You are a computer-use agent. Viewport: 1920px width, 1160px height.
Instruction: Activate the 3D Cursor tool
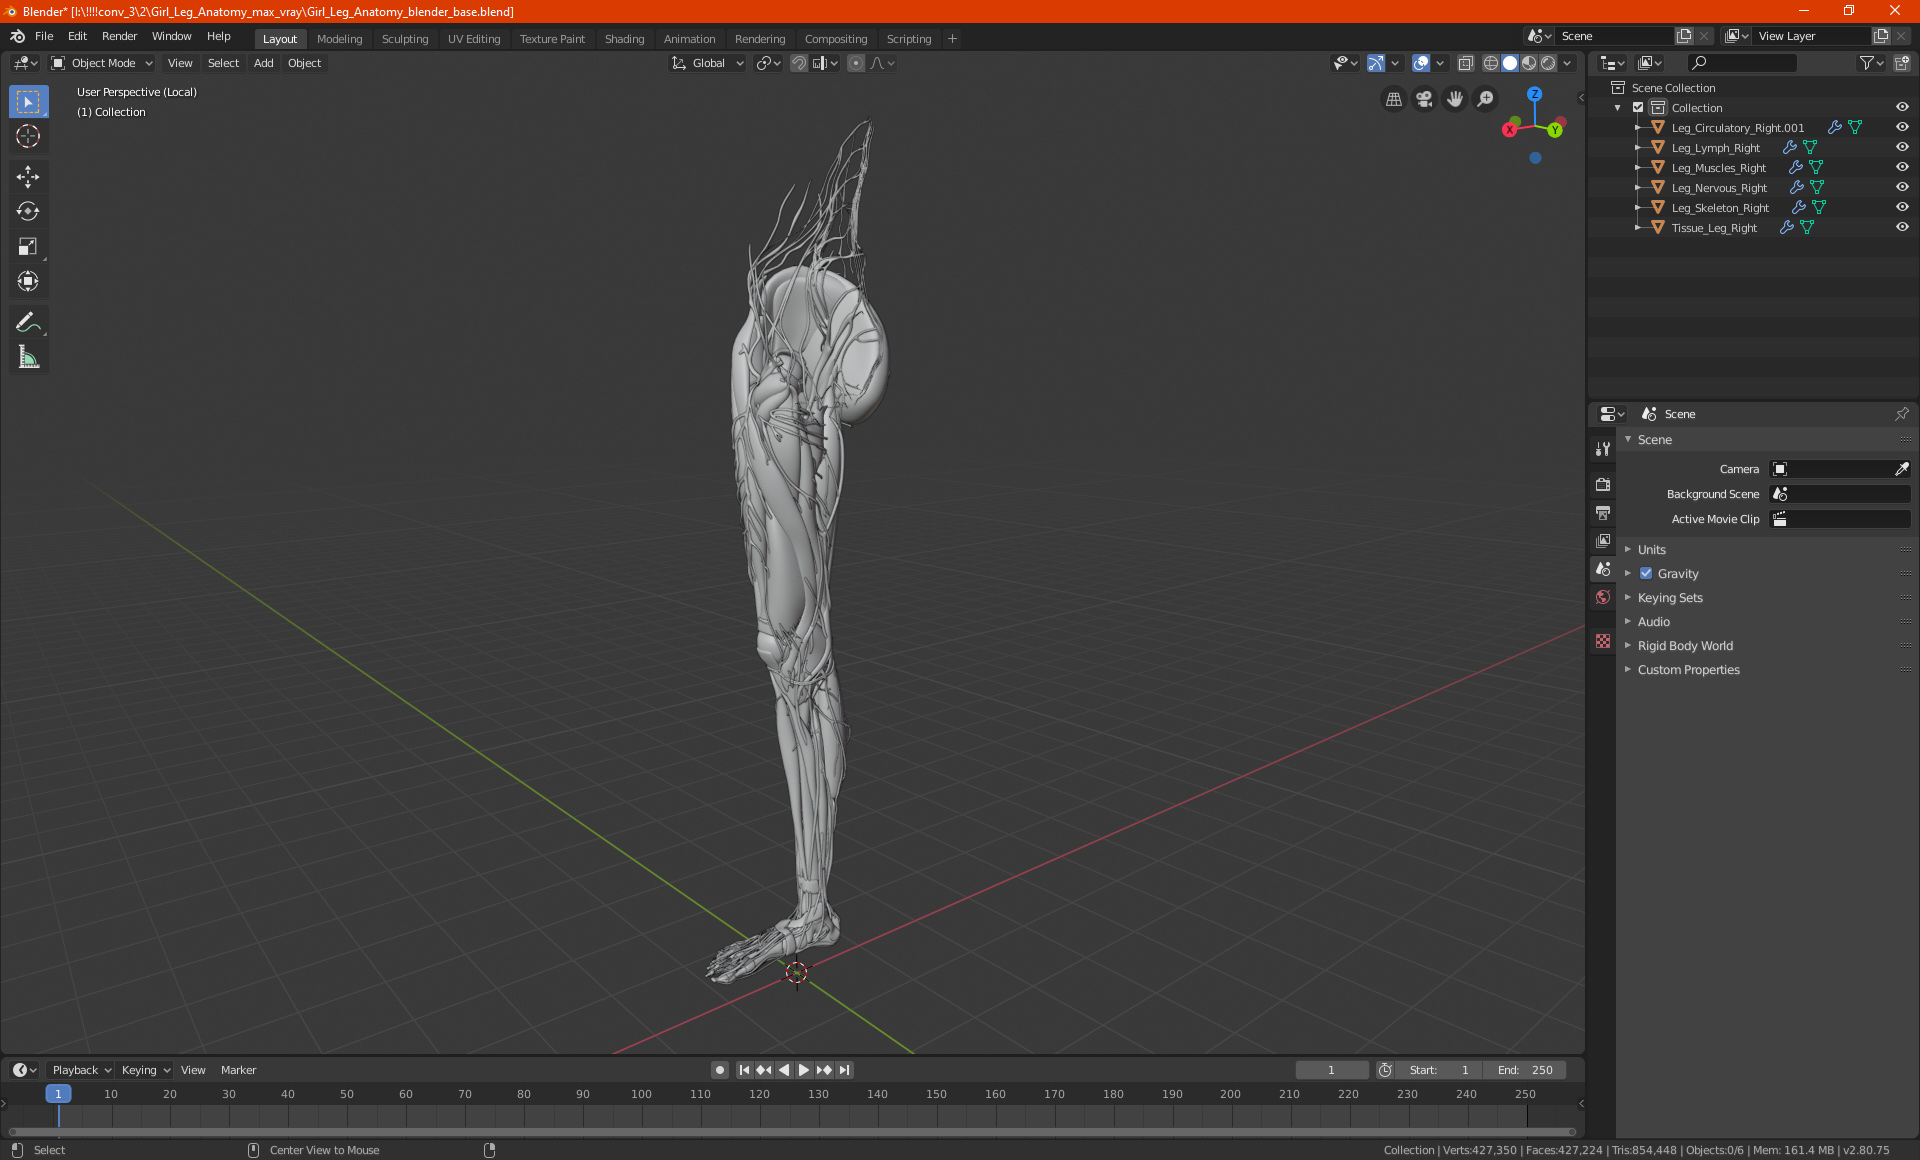[28, 137]
